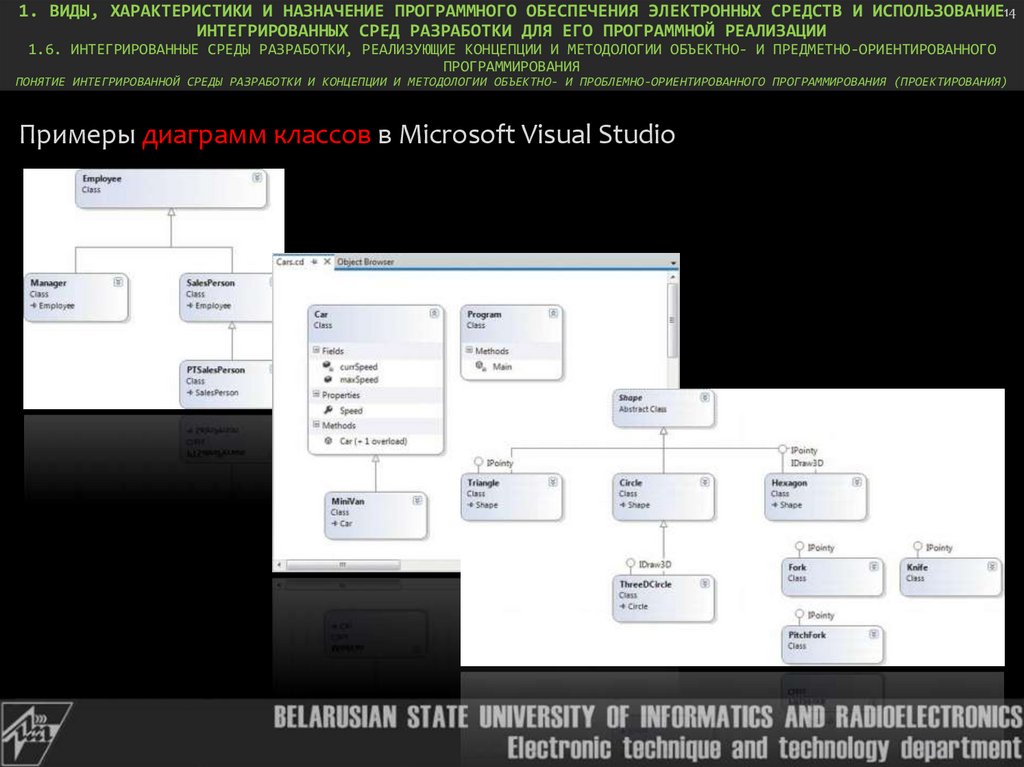Click the IDraw3D label above Hexagon
1024x767 pixels.
tap(807, 463)
